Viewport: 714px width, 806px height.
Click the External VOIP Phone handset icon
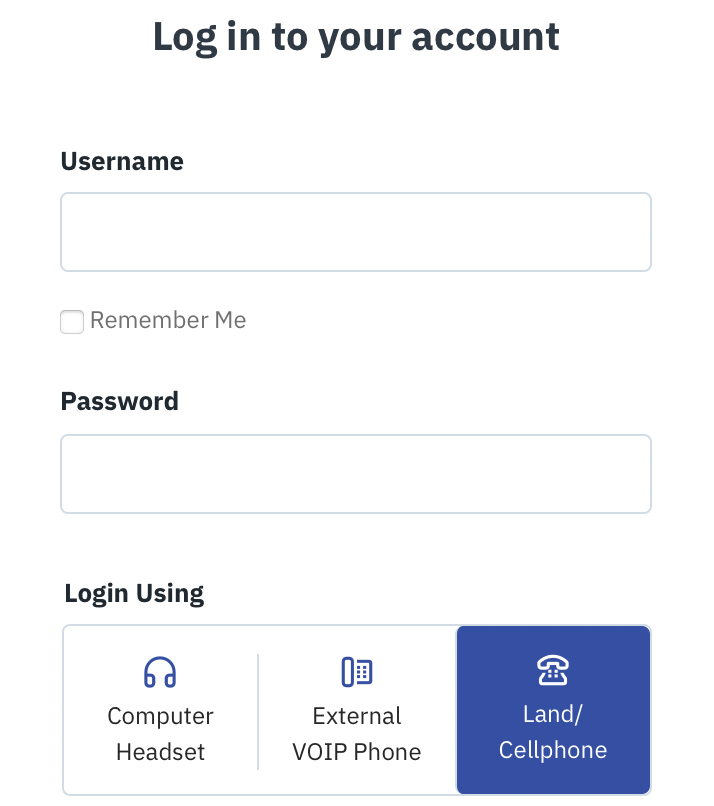click(x=356, y=671)
